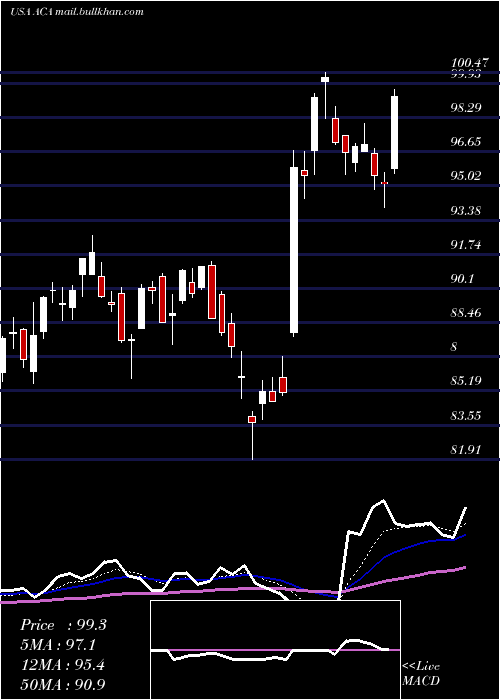This screenshot has width=500, height=700.
Task: Click the 98.29 price axis label
Action: pos(466,108)
